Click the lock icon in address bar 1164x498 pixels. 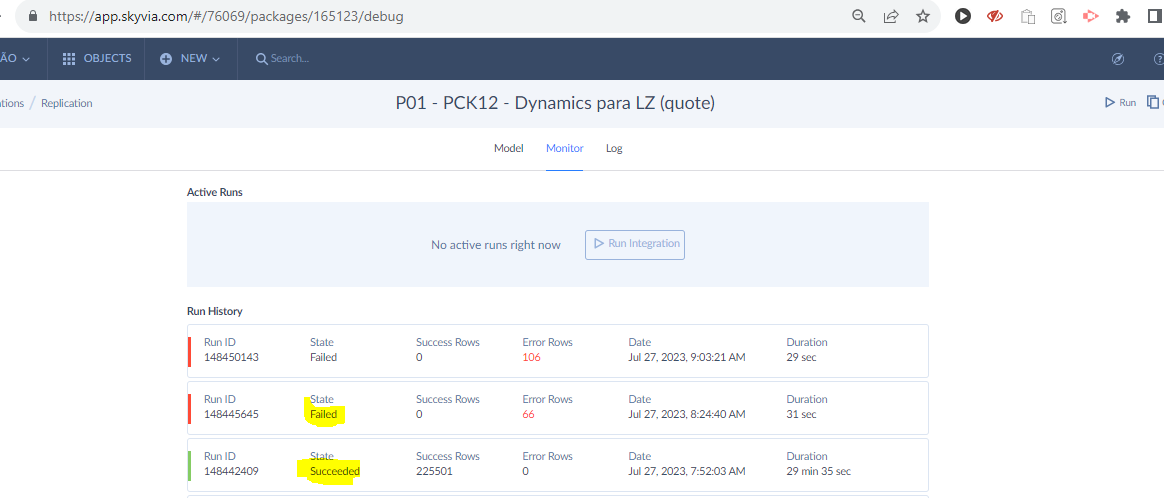[31, 16]
